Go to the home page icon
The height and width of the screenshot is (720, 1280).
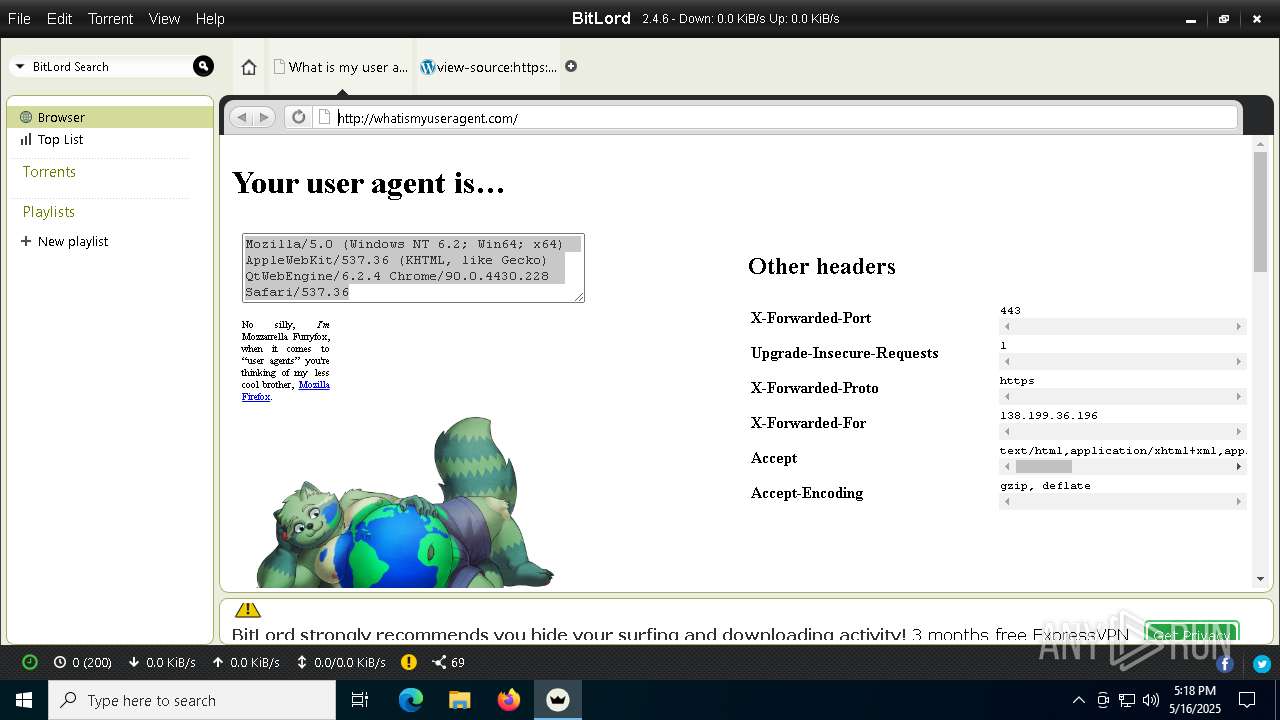249,67
